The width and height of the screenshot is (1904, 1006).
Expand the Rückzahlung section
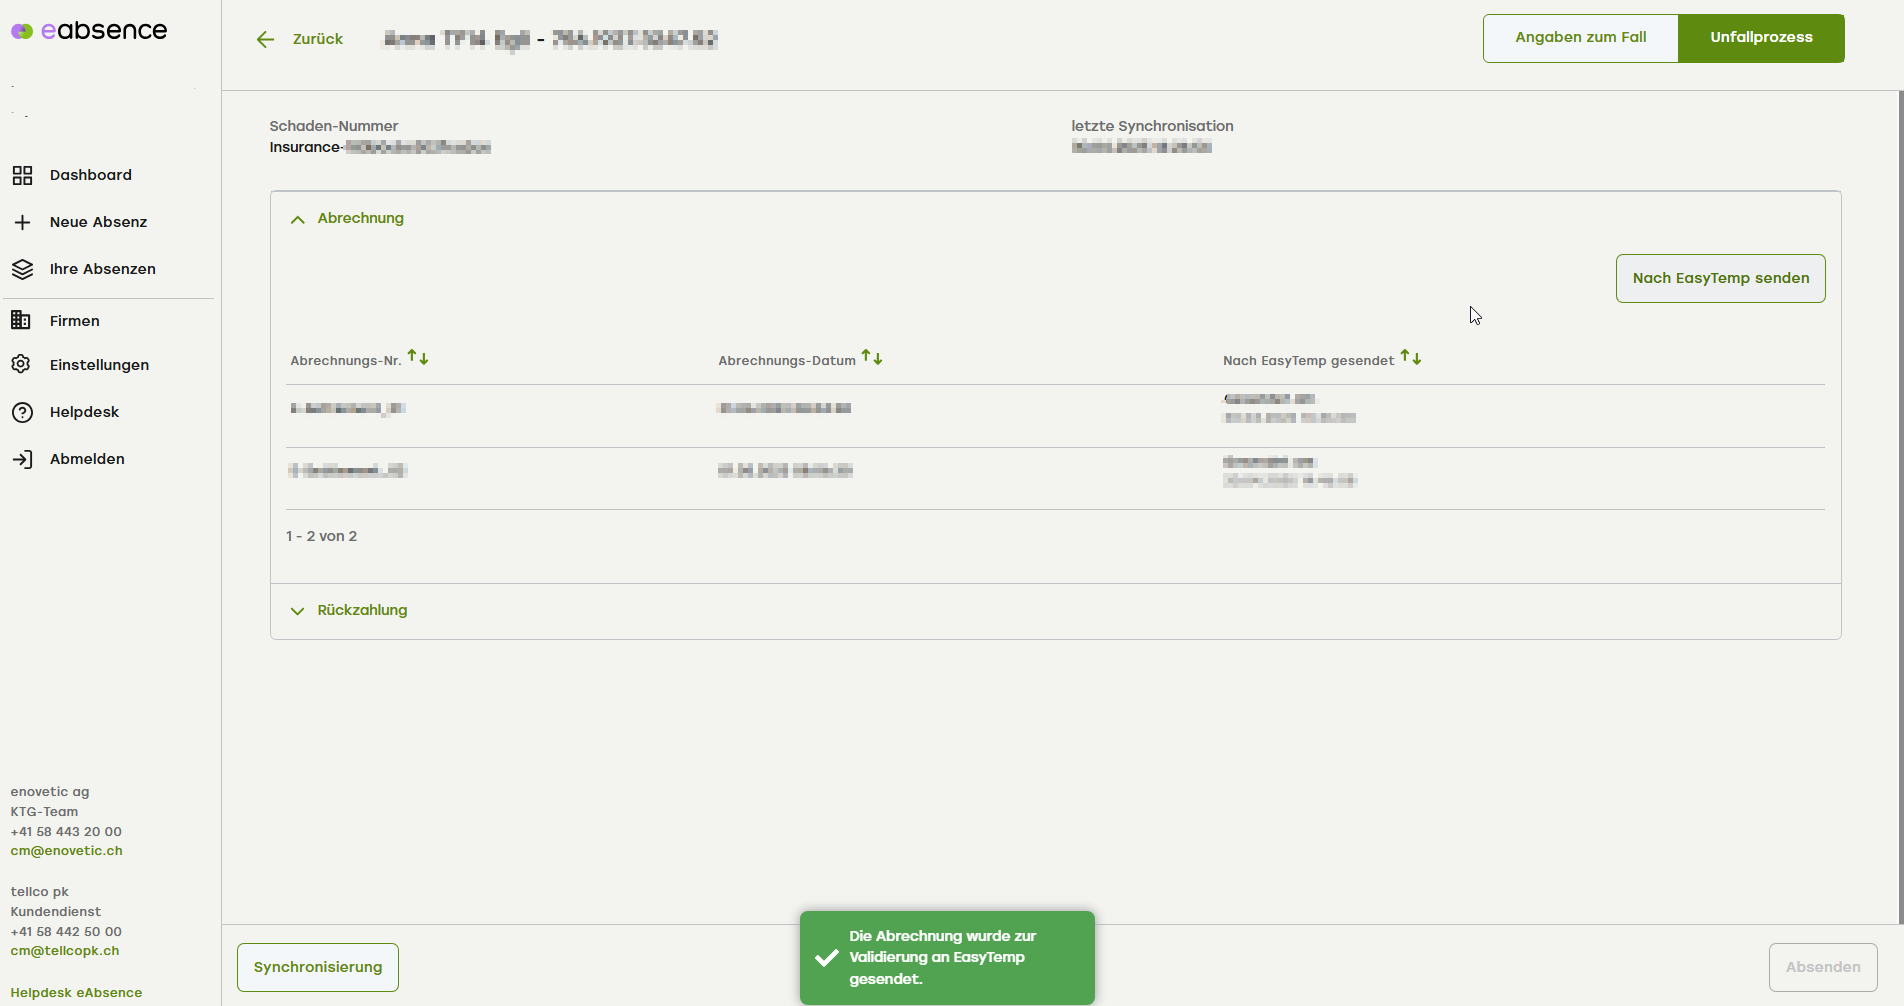pyautogui.click(x=298, y=611)
